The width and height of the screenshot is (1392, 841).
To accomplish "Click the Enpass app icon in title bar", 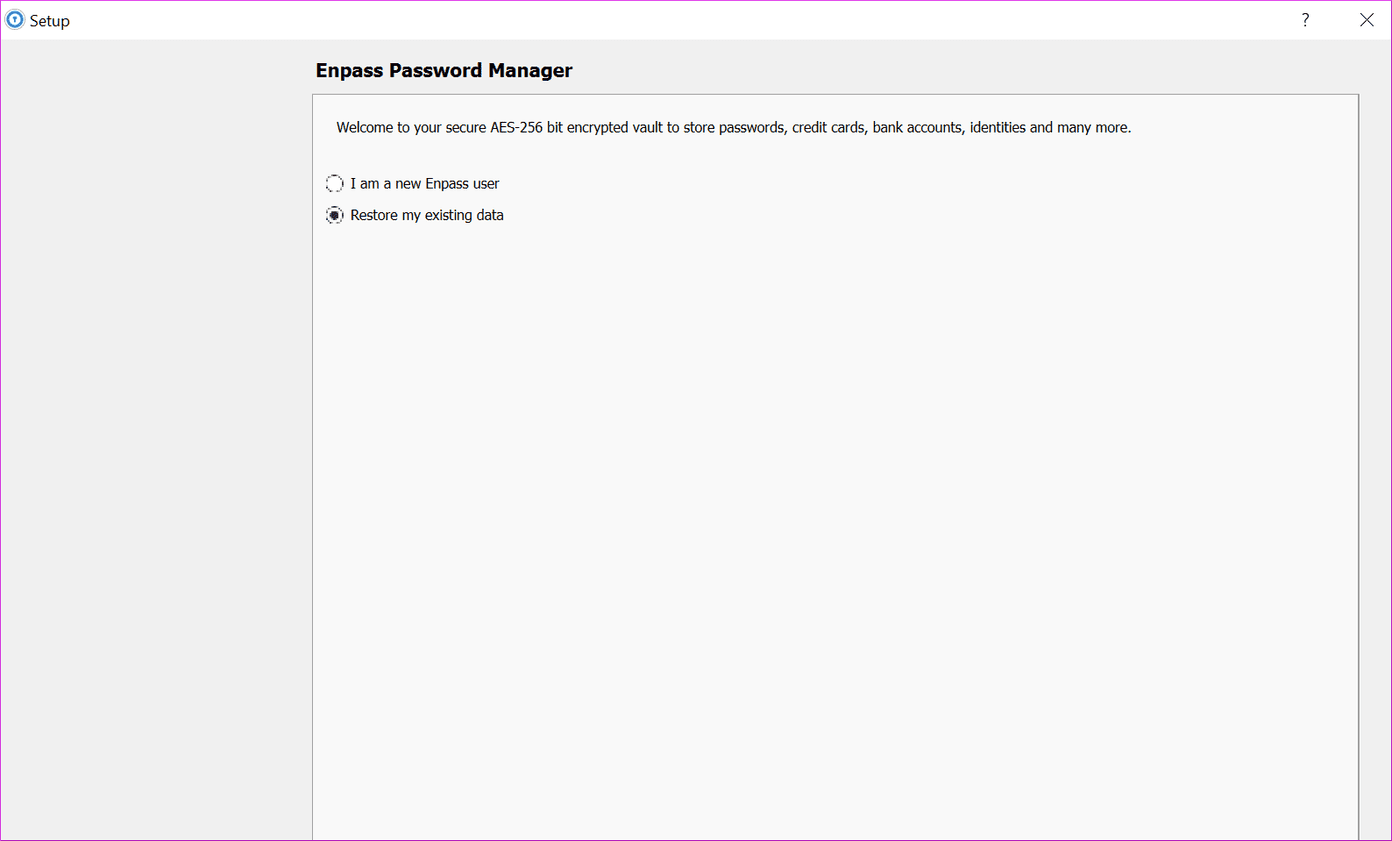I will pyautogui.click(x=15, y=20).
